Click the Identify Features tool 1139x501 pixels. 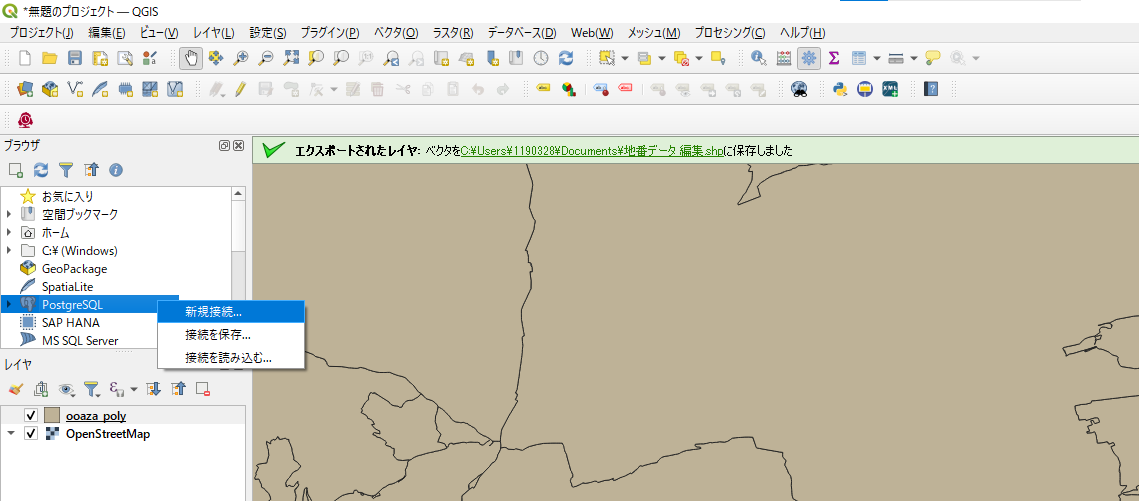[758, 58]
